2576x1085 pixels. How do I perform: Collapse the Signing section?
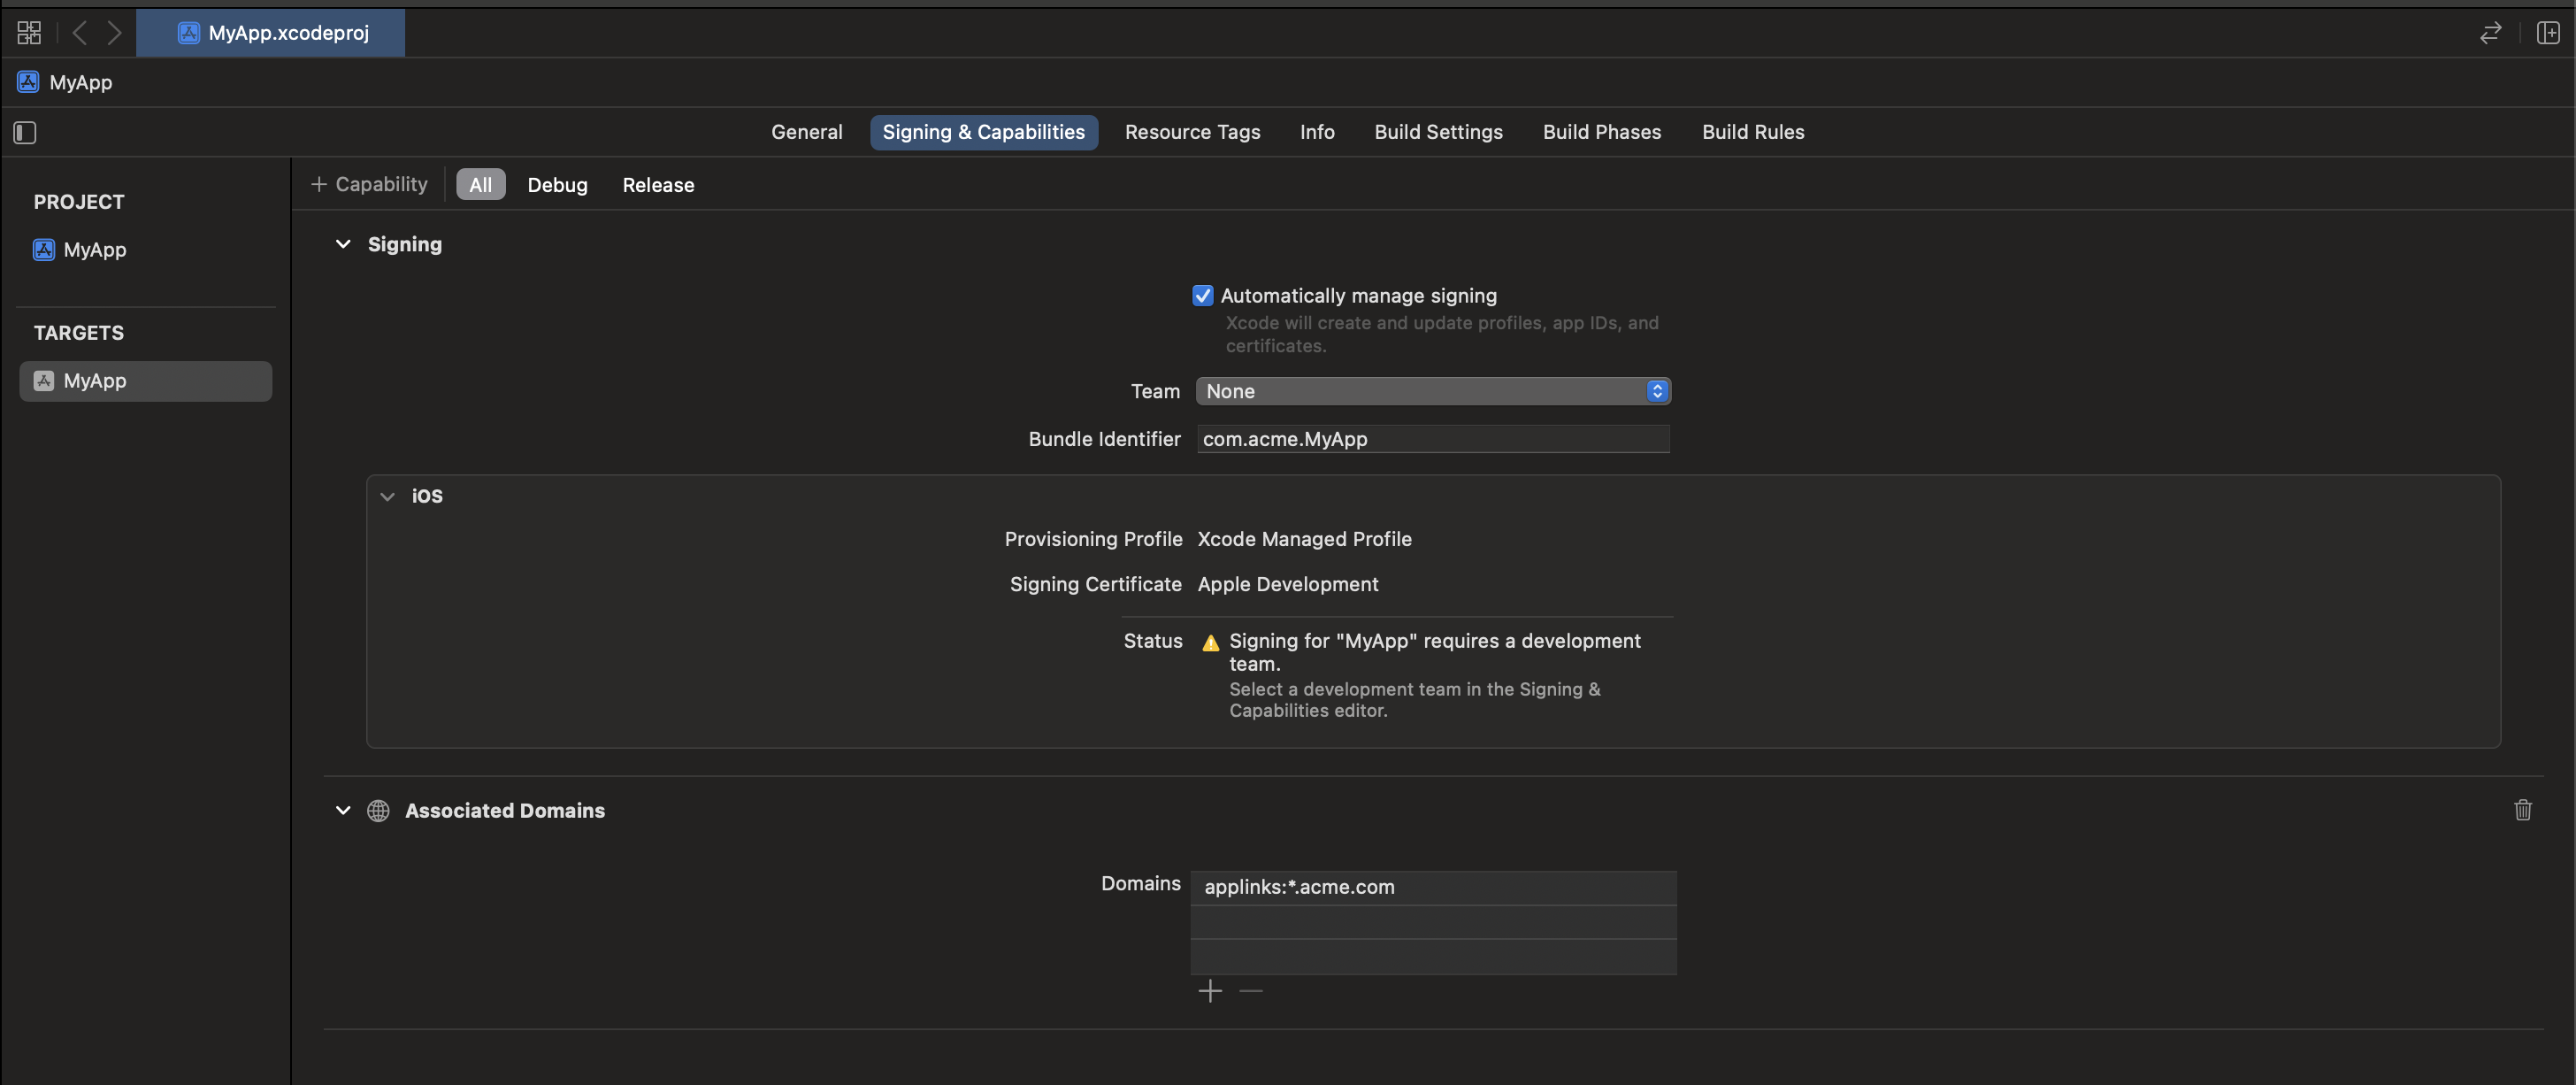(343, 244)
